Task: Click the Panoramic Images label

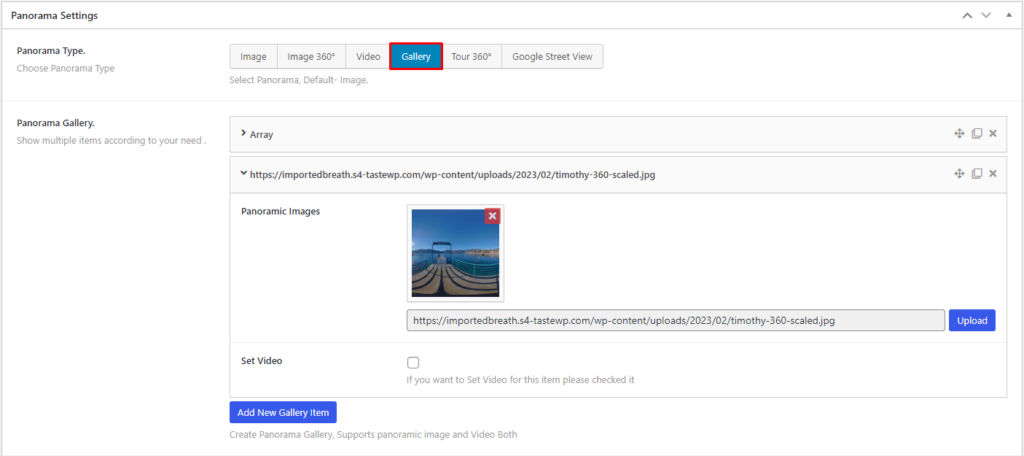Action: pos(280,212)
